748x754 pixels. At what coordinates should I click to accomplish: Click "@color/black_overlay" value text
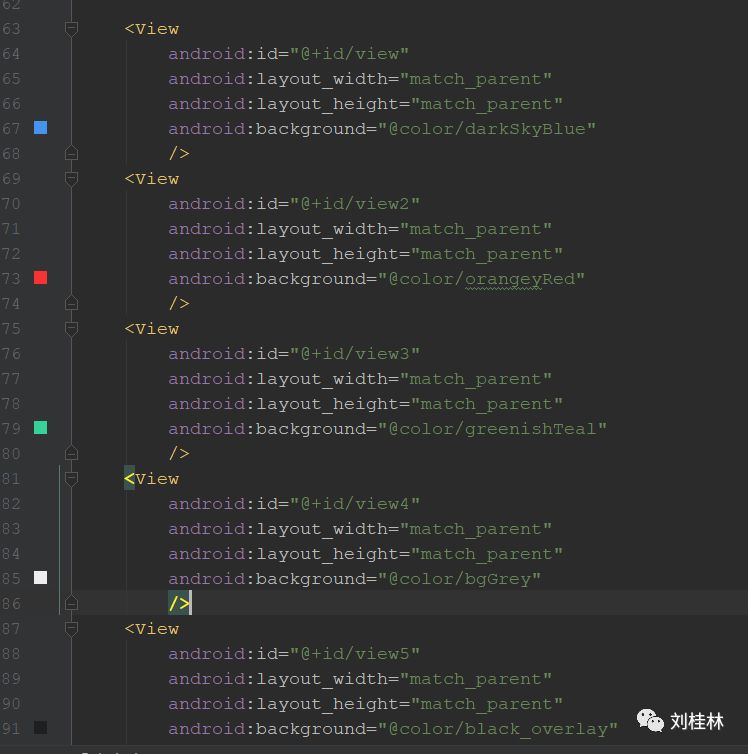click(498, 729)
